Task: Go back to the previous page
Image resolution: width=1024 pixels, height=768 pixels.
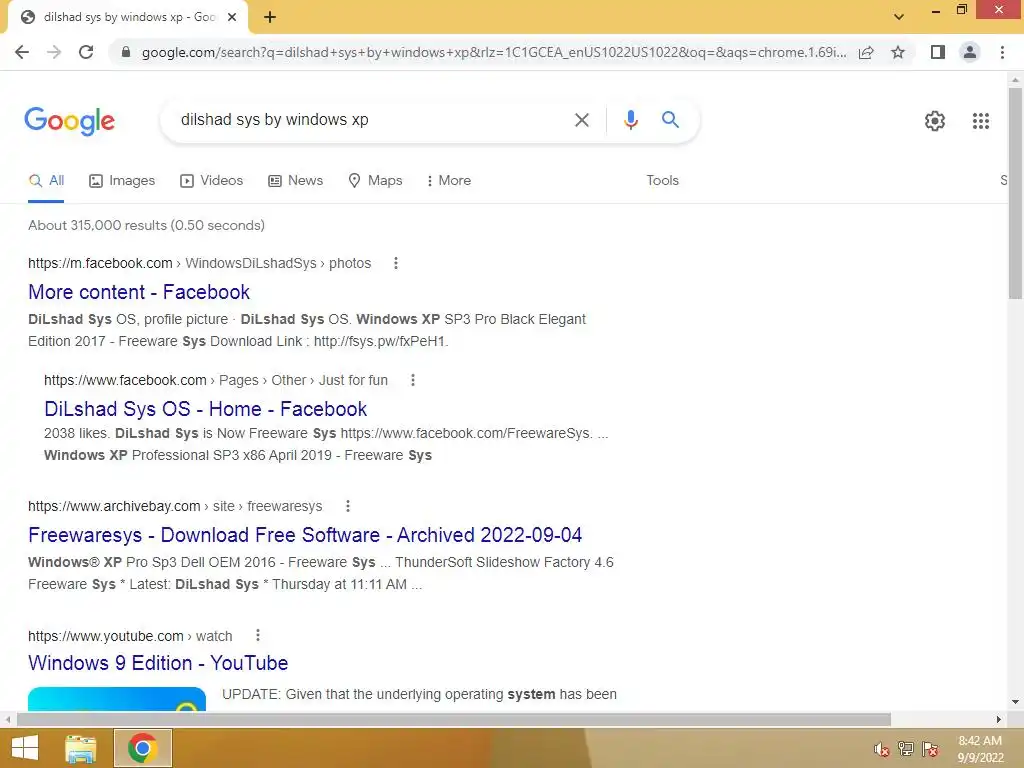Action: pos(22,52)
